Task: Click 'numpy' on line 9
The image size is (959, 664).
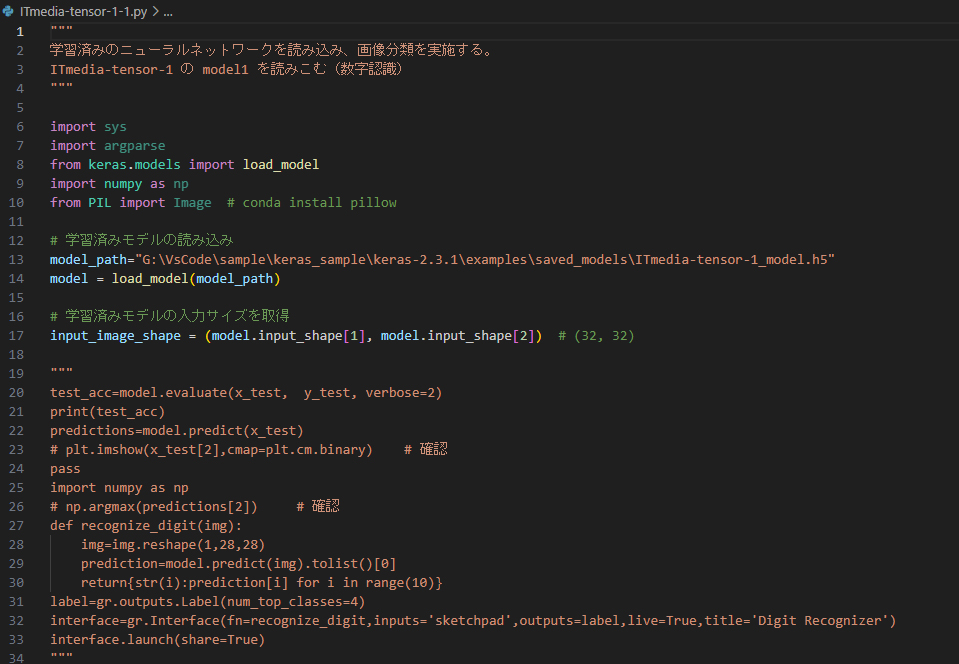Action: click(122, 183)
